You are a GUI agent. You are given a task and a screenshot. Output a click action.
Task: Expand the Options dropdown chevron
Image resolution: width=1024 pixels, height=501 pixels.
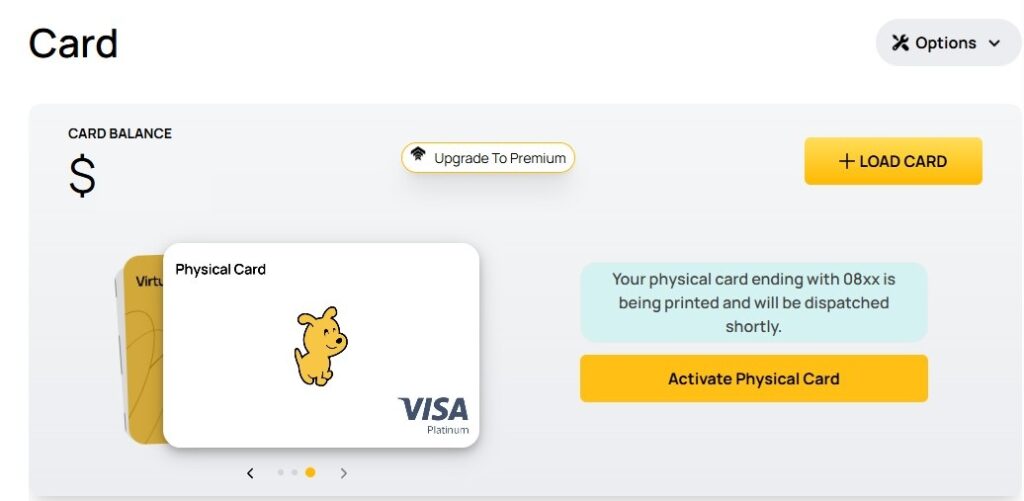pos(994,43)
